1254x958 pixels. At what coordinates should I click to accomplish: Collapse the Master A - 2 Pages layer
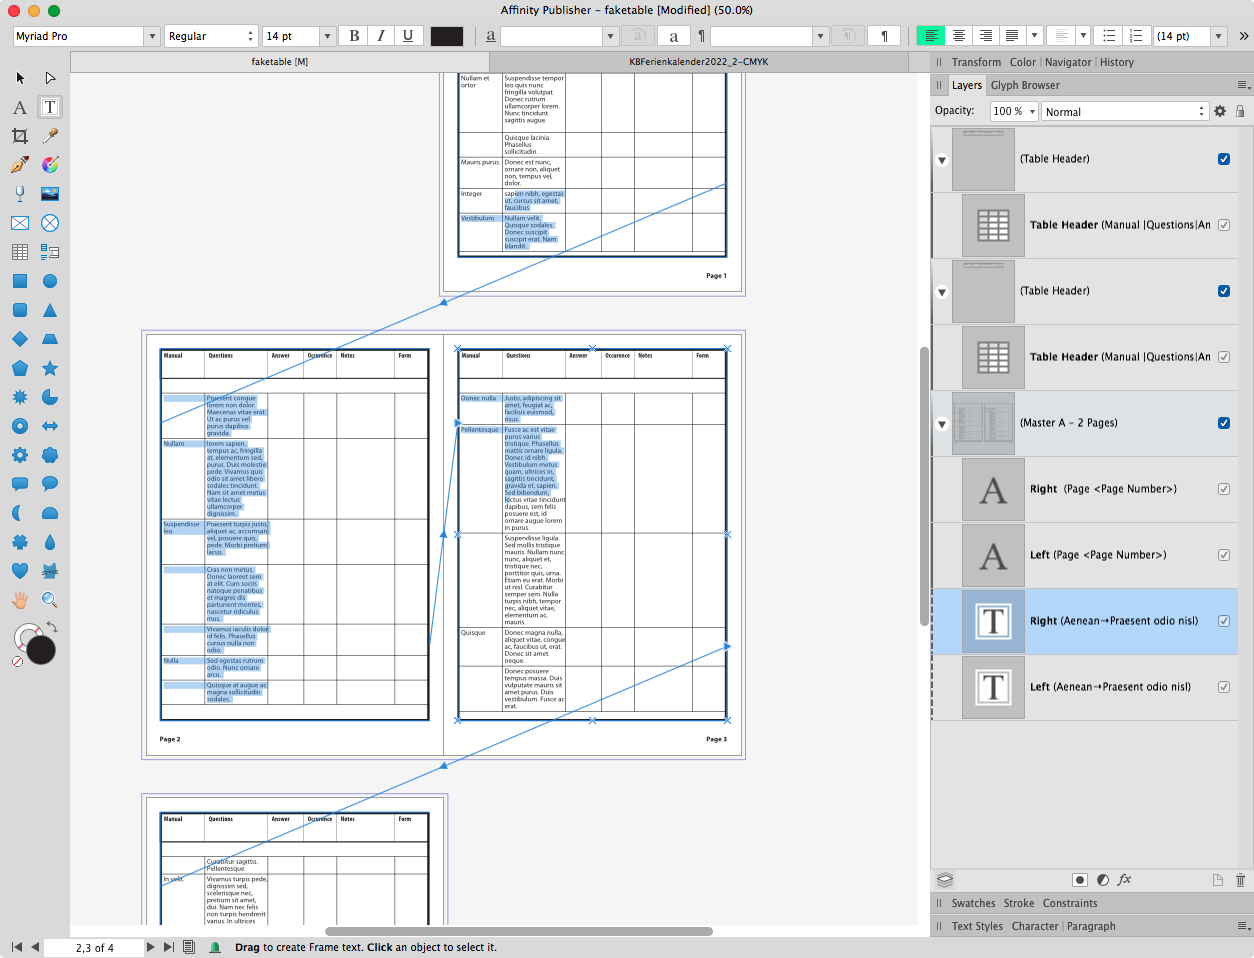[941, 423]
